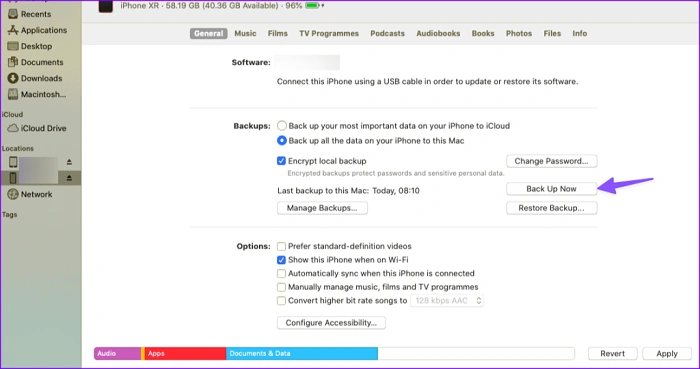Switch to the Books tab

[x=483, y=33]
